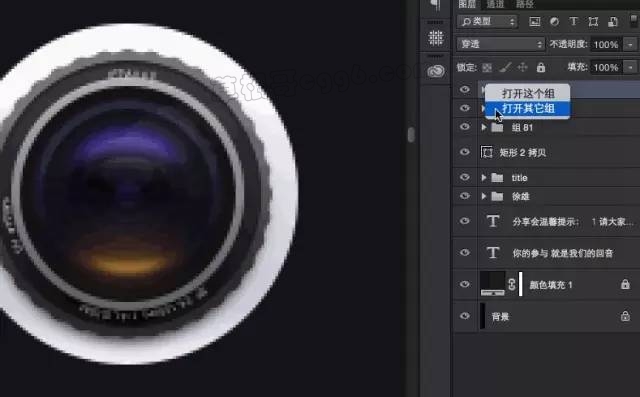This screenshot has height=397, width=640.
Task: Choose 打开这个组 from the context menu
Action: click(x=528, y=93)
